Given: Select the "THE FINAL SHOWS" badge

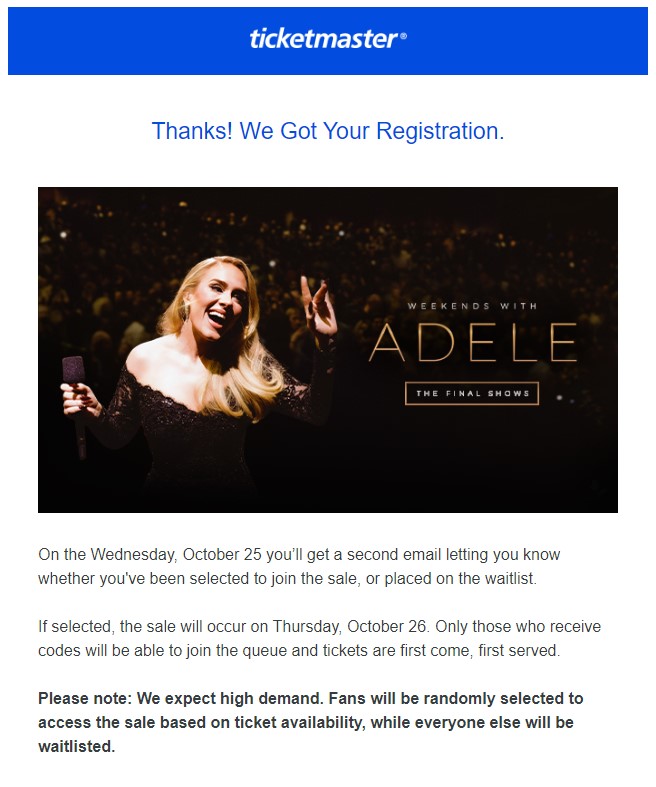Looking at the screenshot, I should 472,394.
